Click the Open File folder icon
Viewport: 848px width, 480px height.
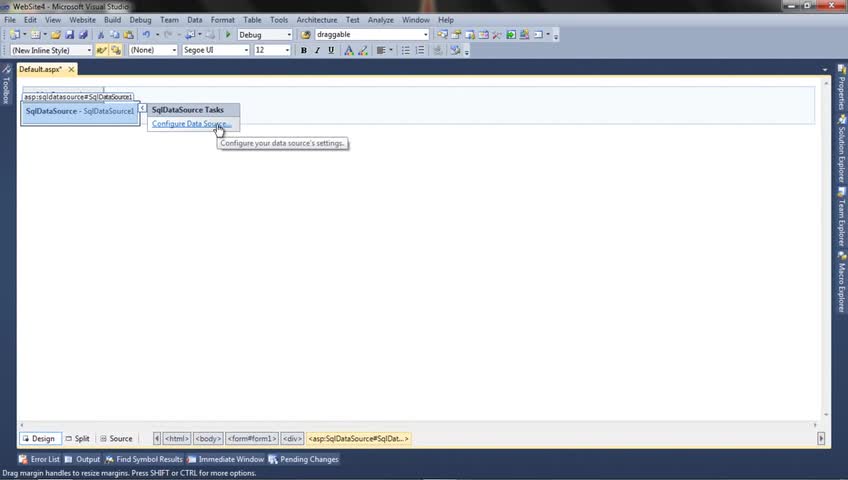pos(56,35)
